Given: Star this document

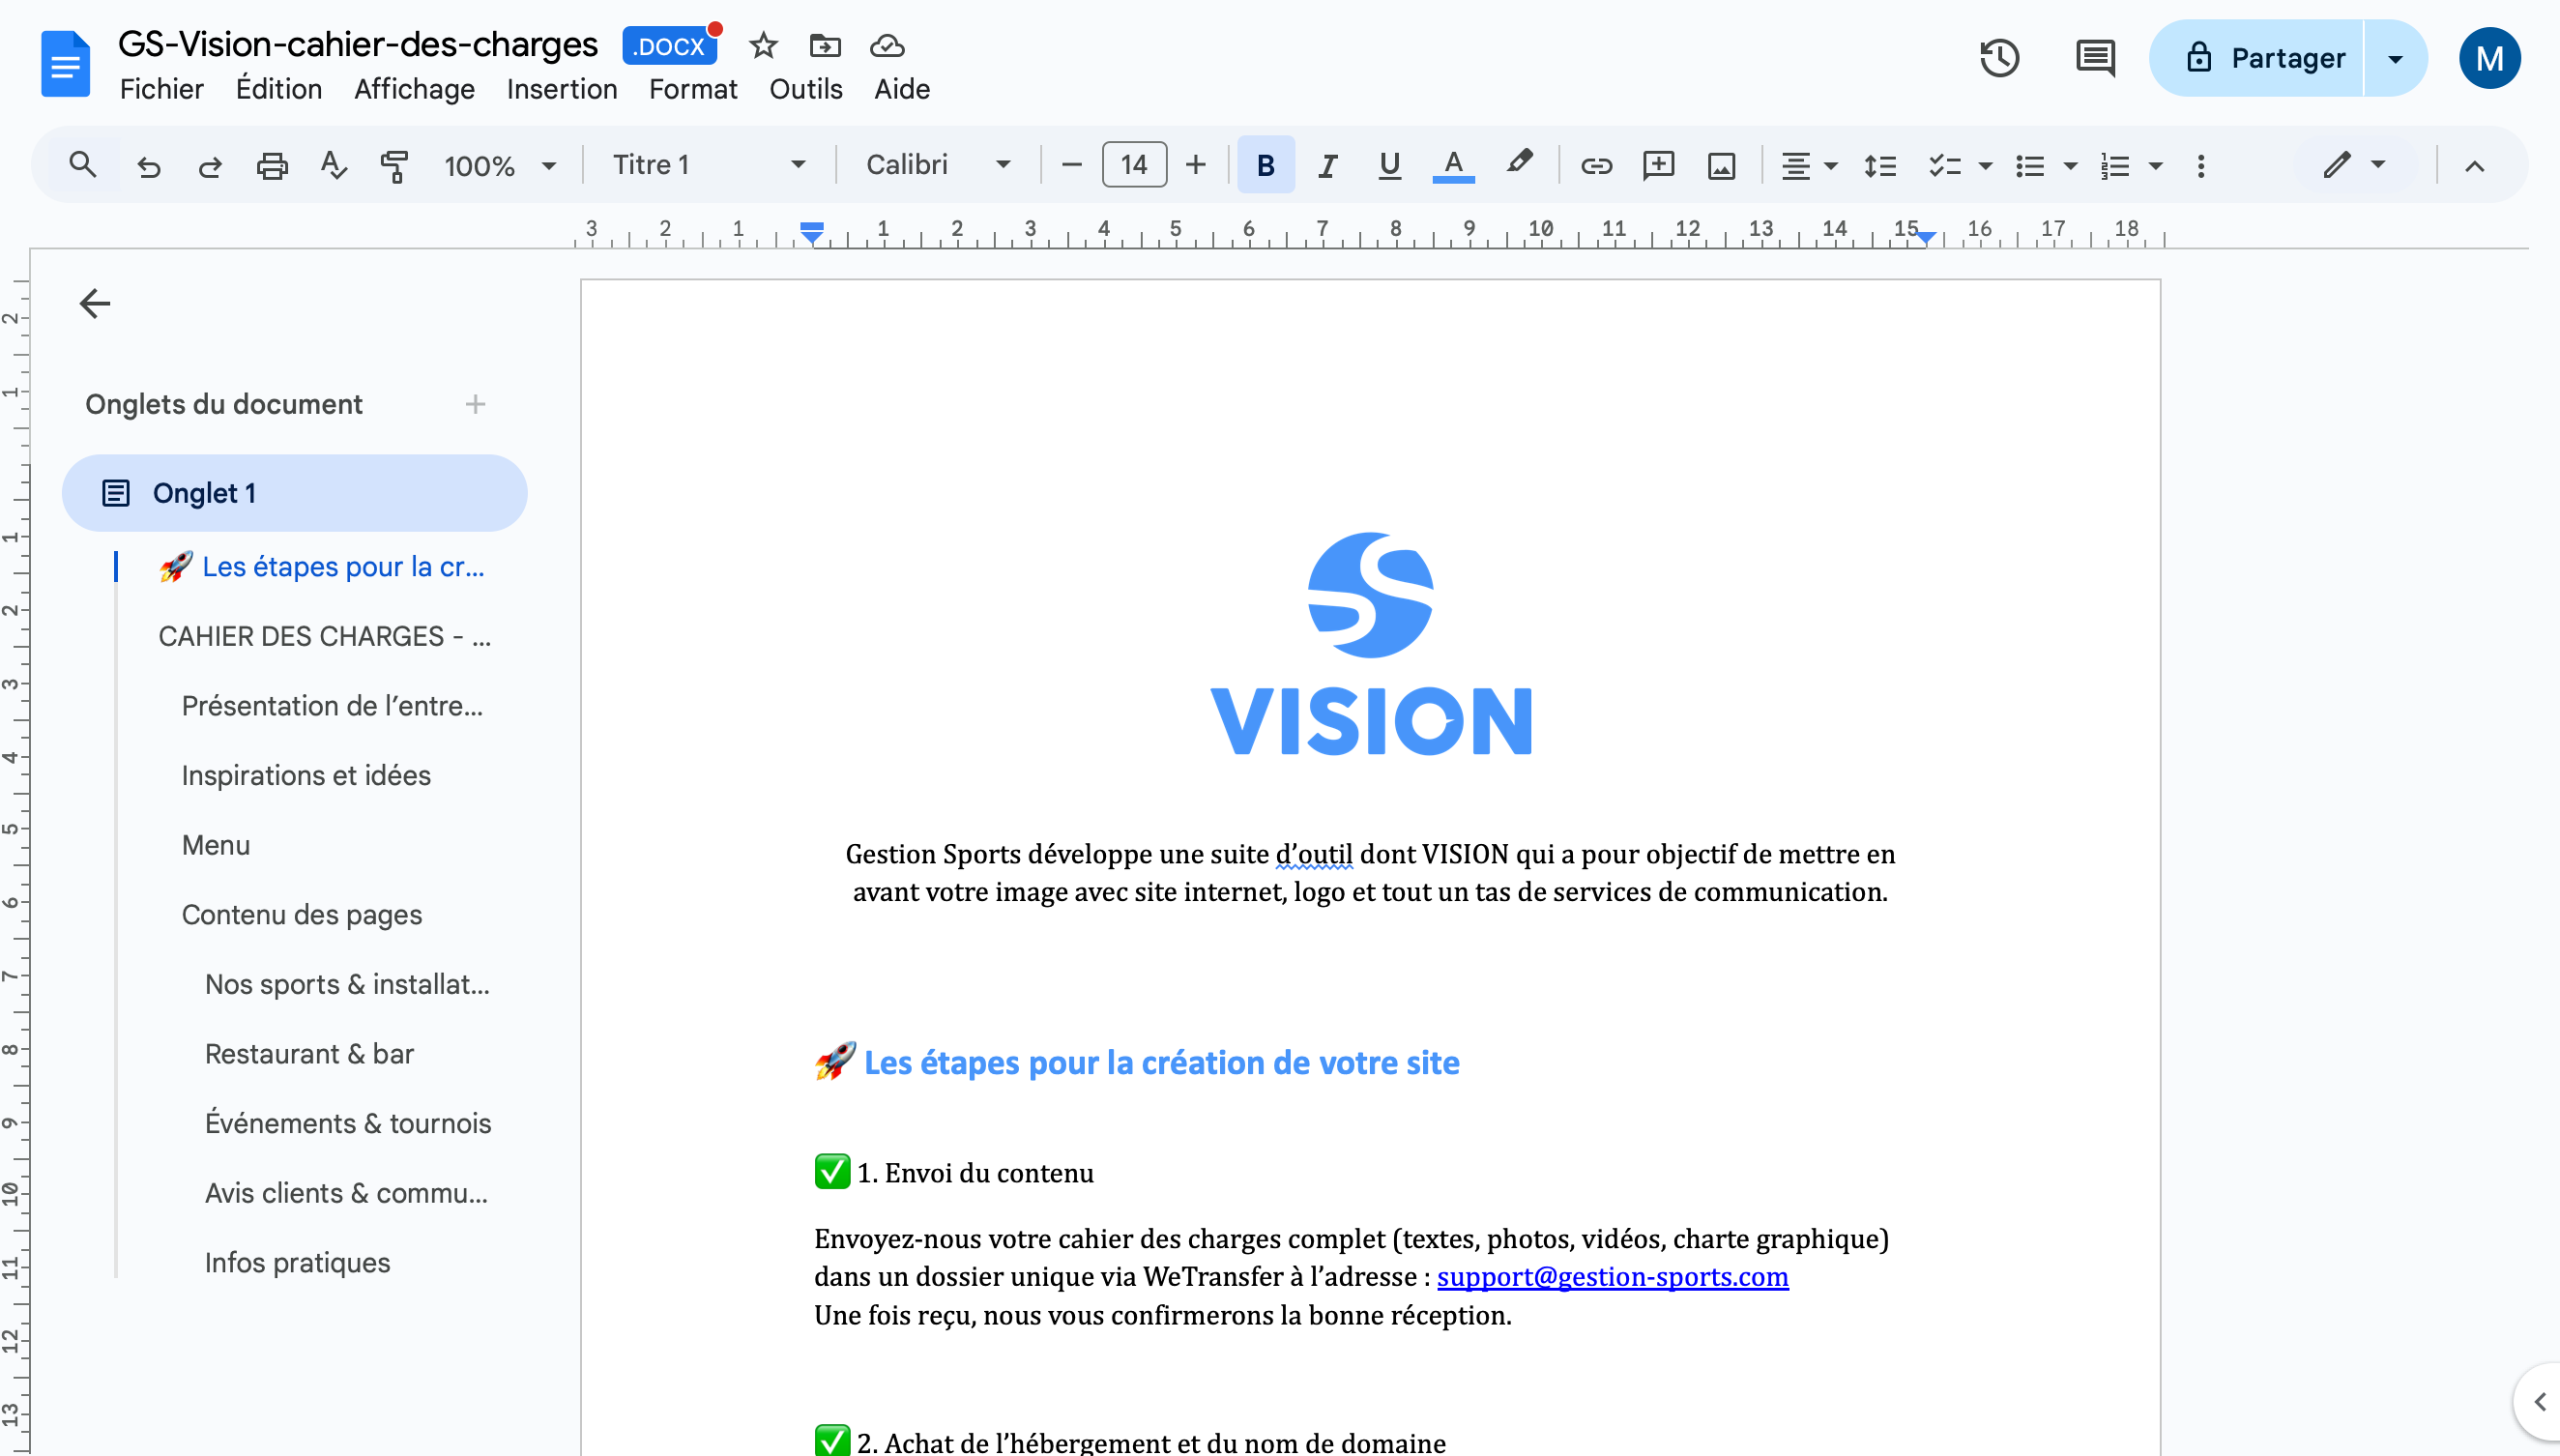Looking at the screenshot, I should pos(763,46).
